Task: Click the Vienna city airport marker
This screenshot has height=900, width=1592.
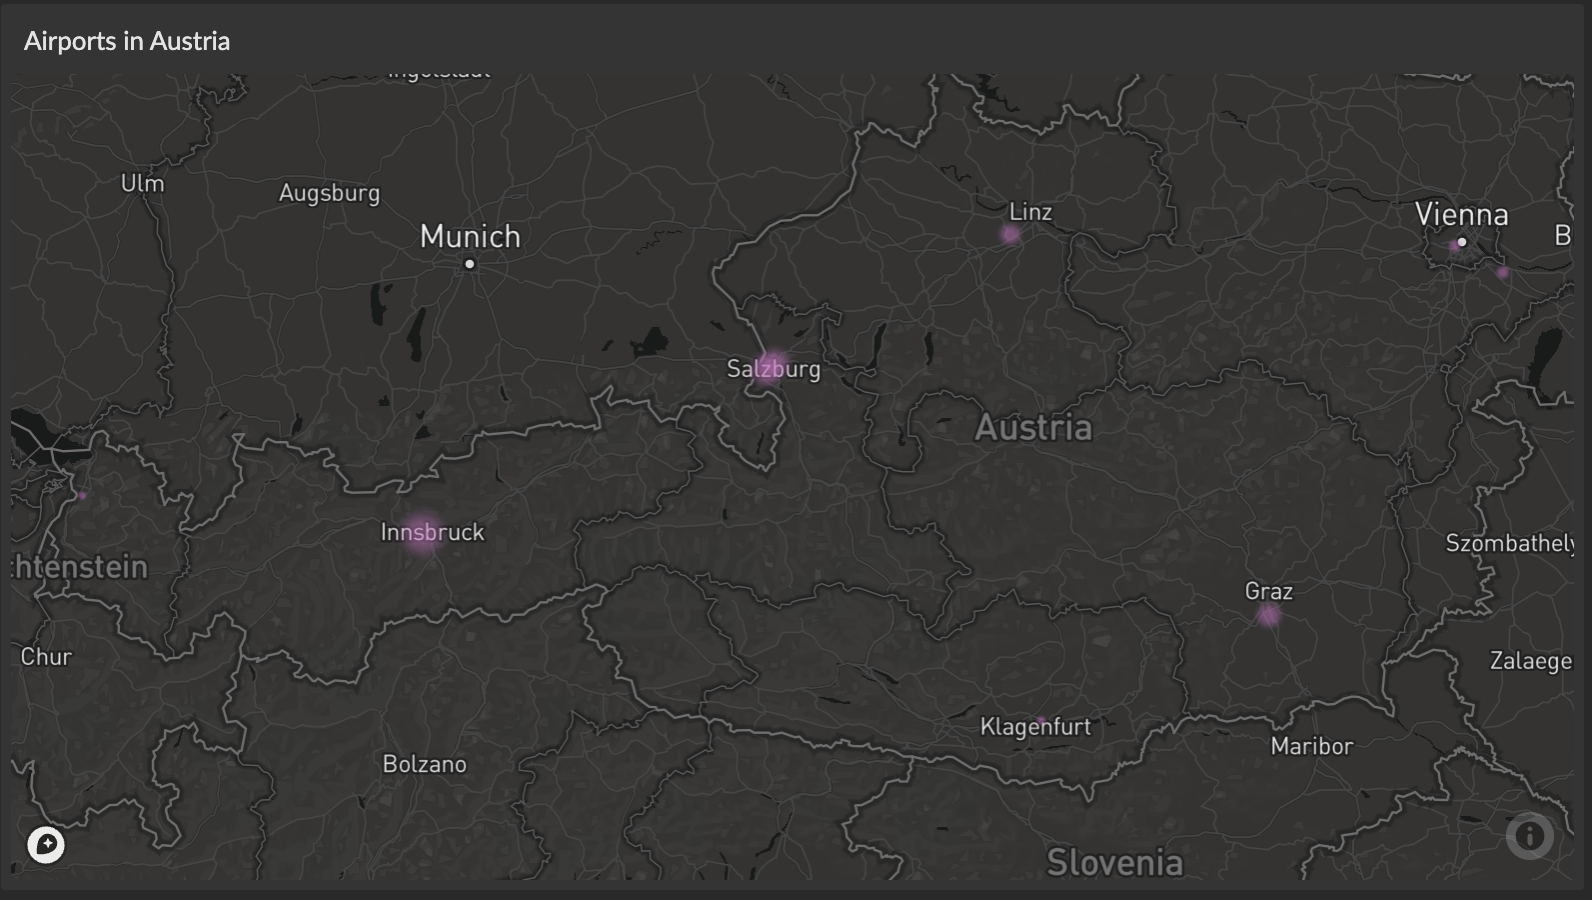Action: (1454, 246)
